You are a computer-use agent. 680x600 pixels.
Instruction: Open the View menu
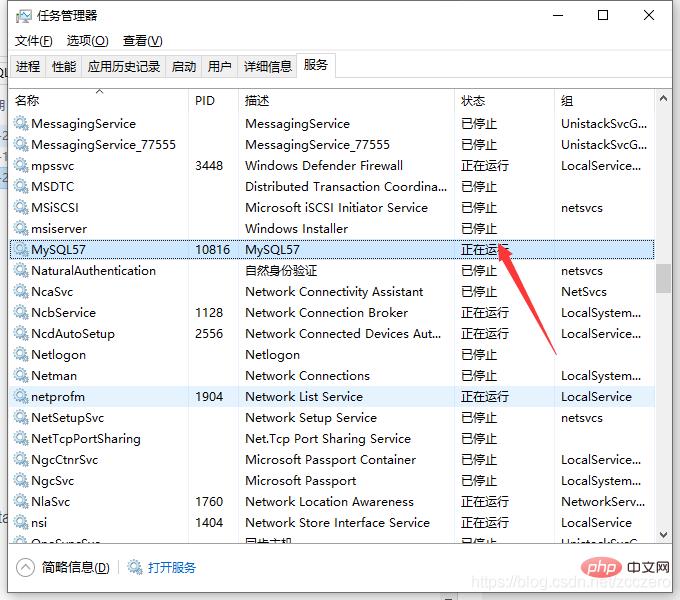click(142, 41)
